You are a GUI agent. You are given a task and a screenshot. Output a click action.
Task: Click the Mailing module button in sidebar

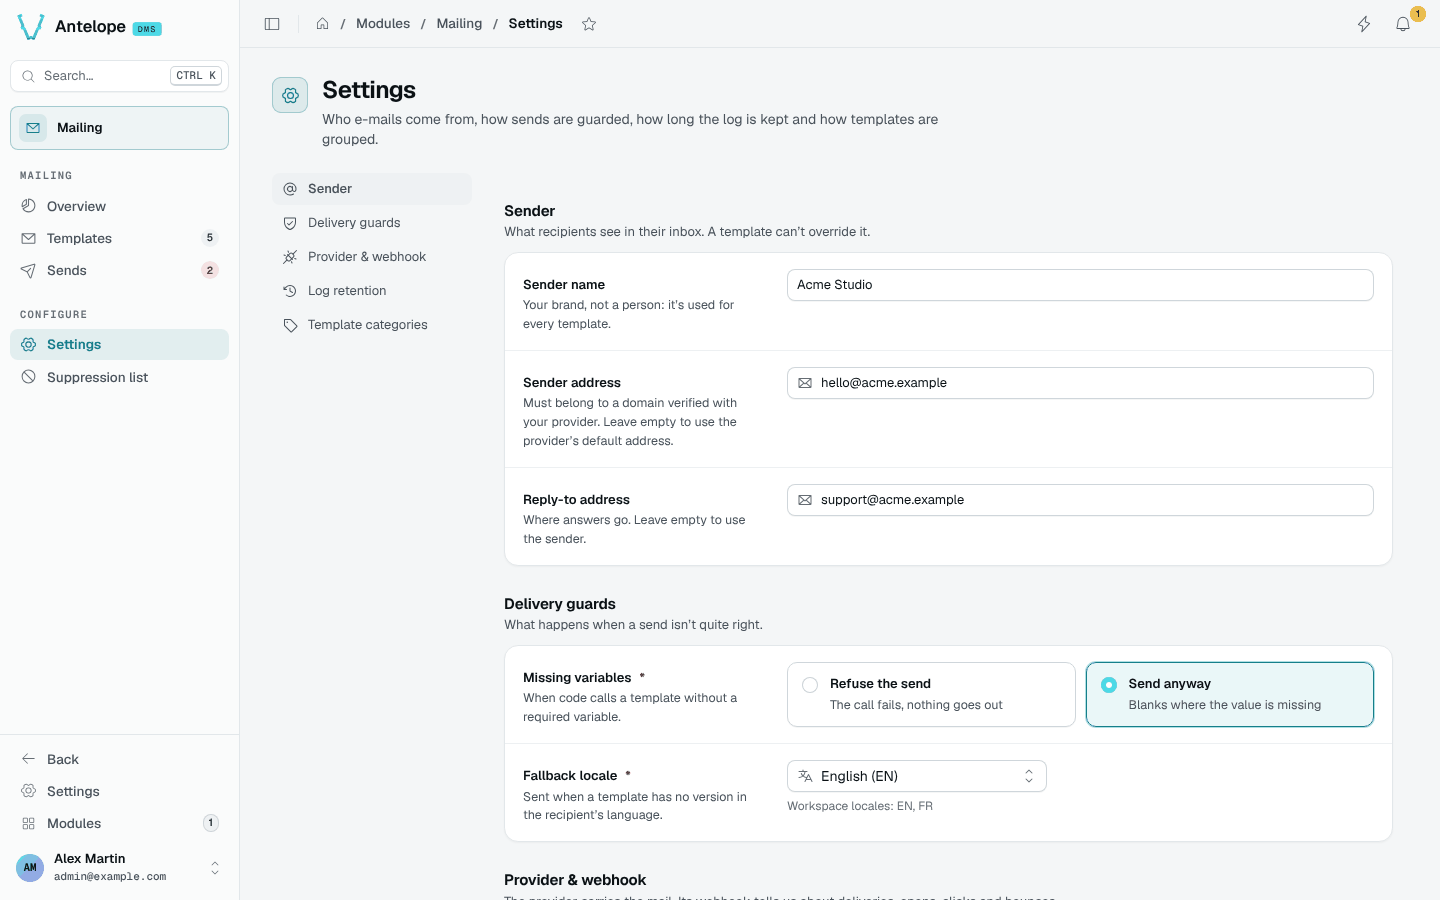coord(120,128)
